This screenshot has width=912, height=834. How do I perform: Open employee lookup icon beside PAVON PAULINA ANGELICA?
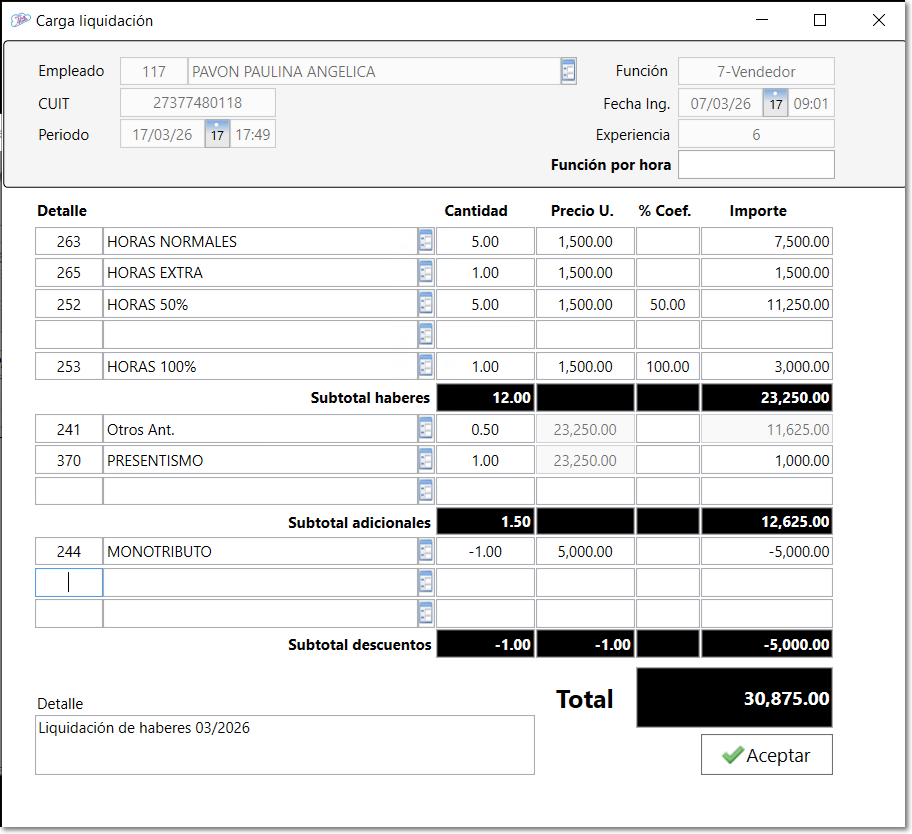[568, 71]
